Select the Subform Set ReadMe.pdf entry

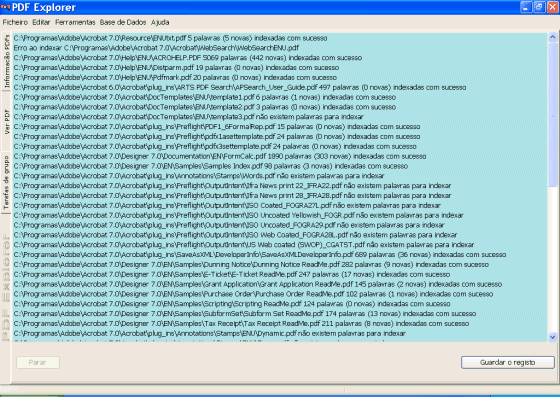tap(245, 314)
